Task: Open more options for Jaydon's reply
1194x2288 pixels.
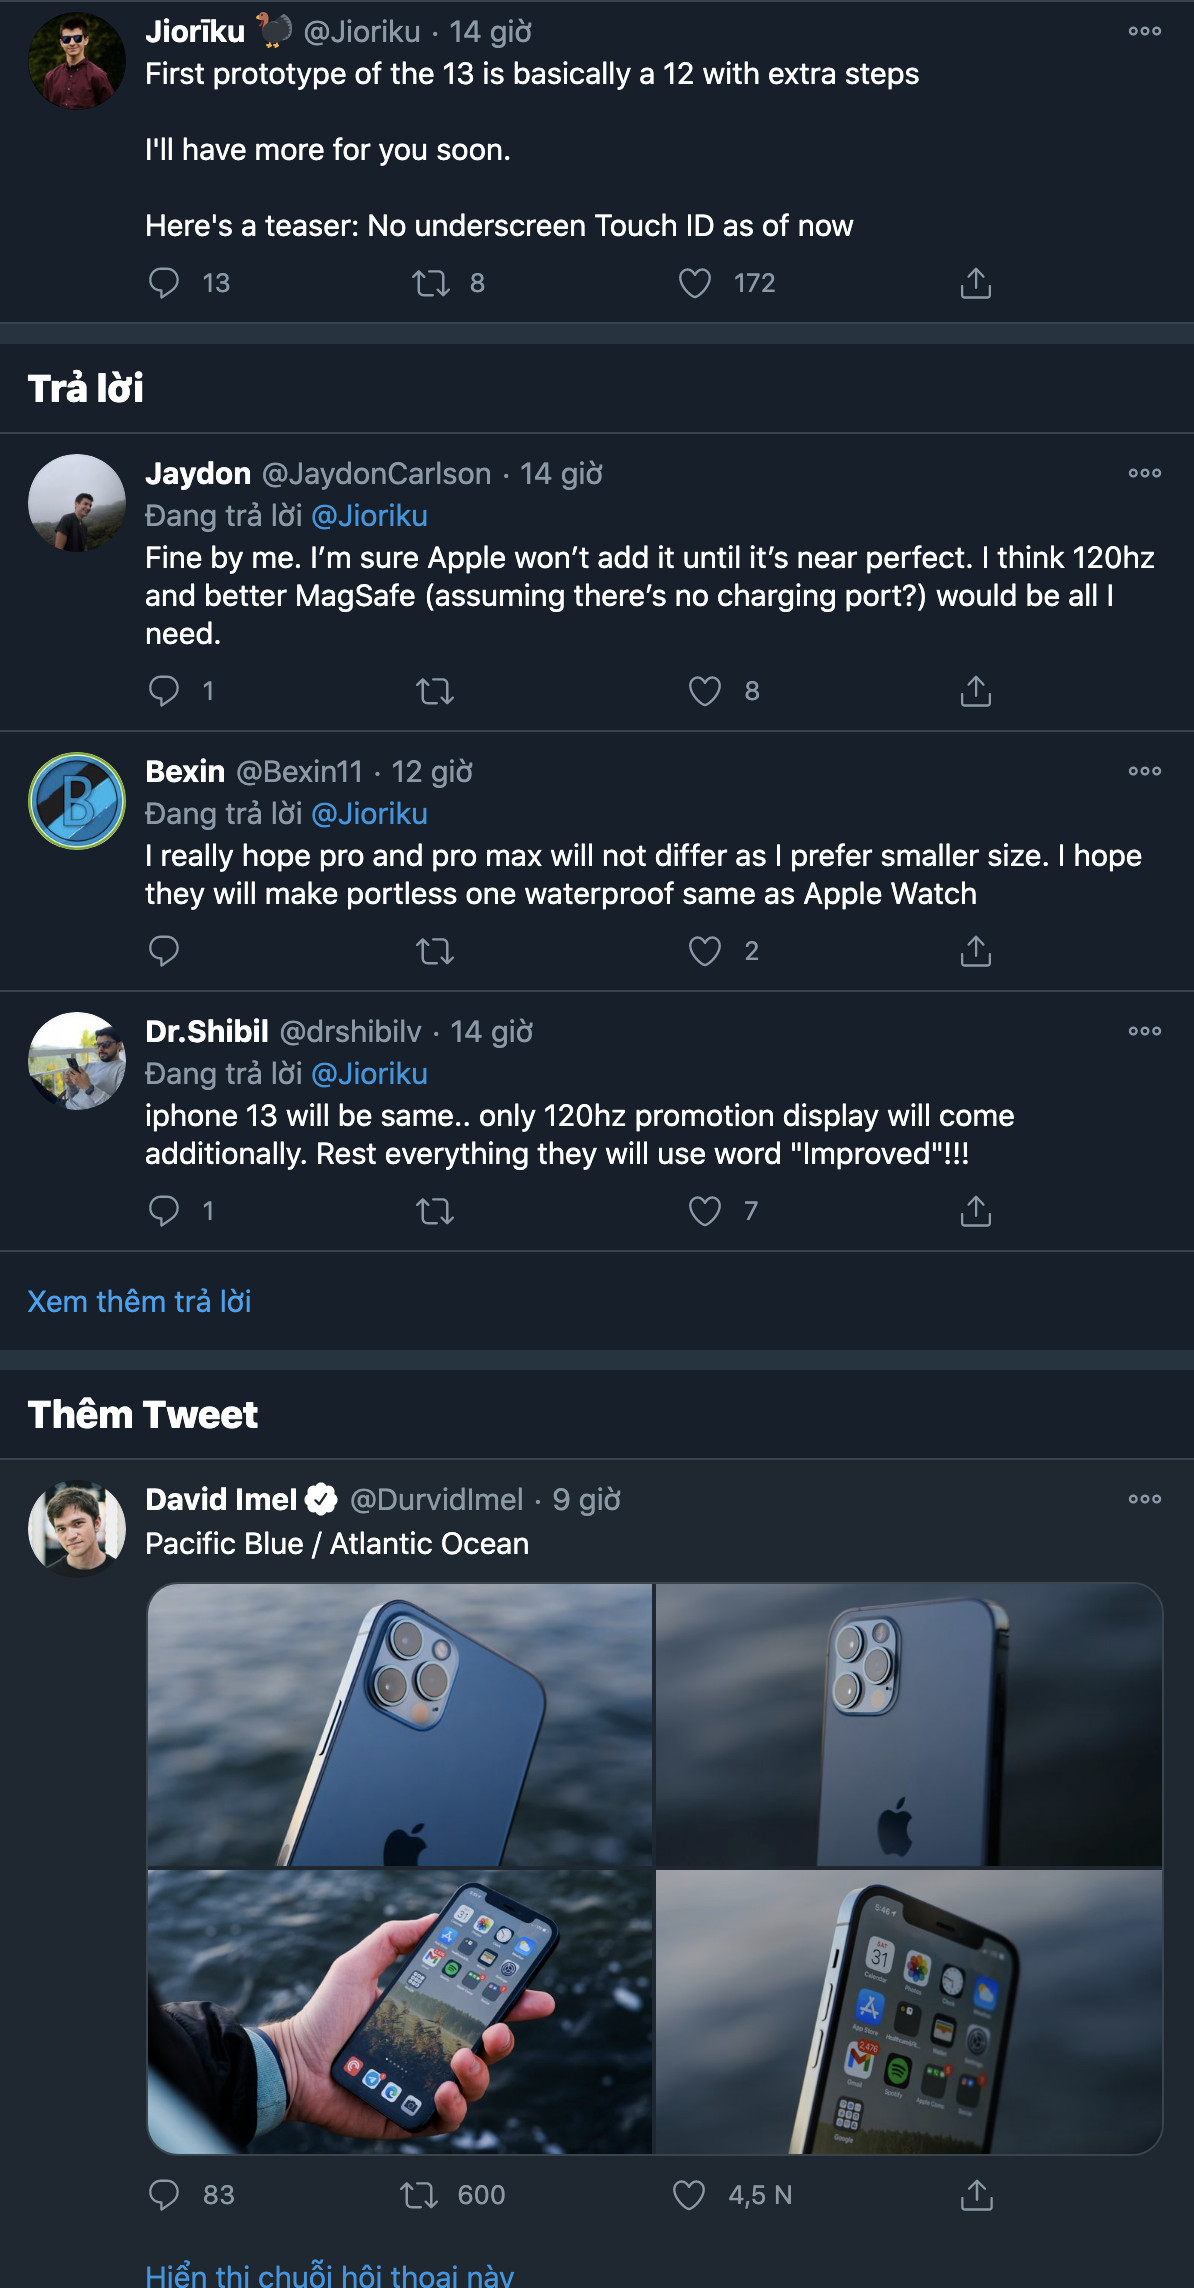Action: point(1144,473)
